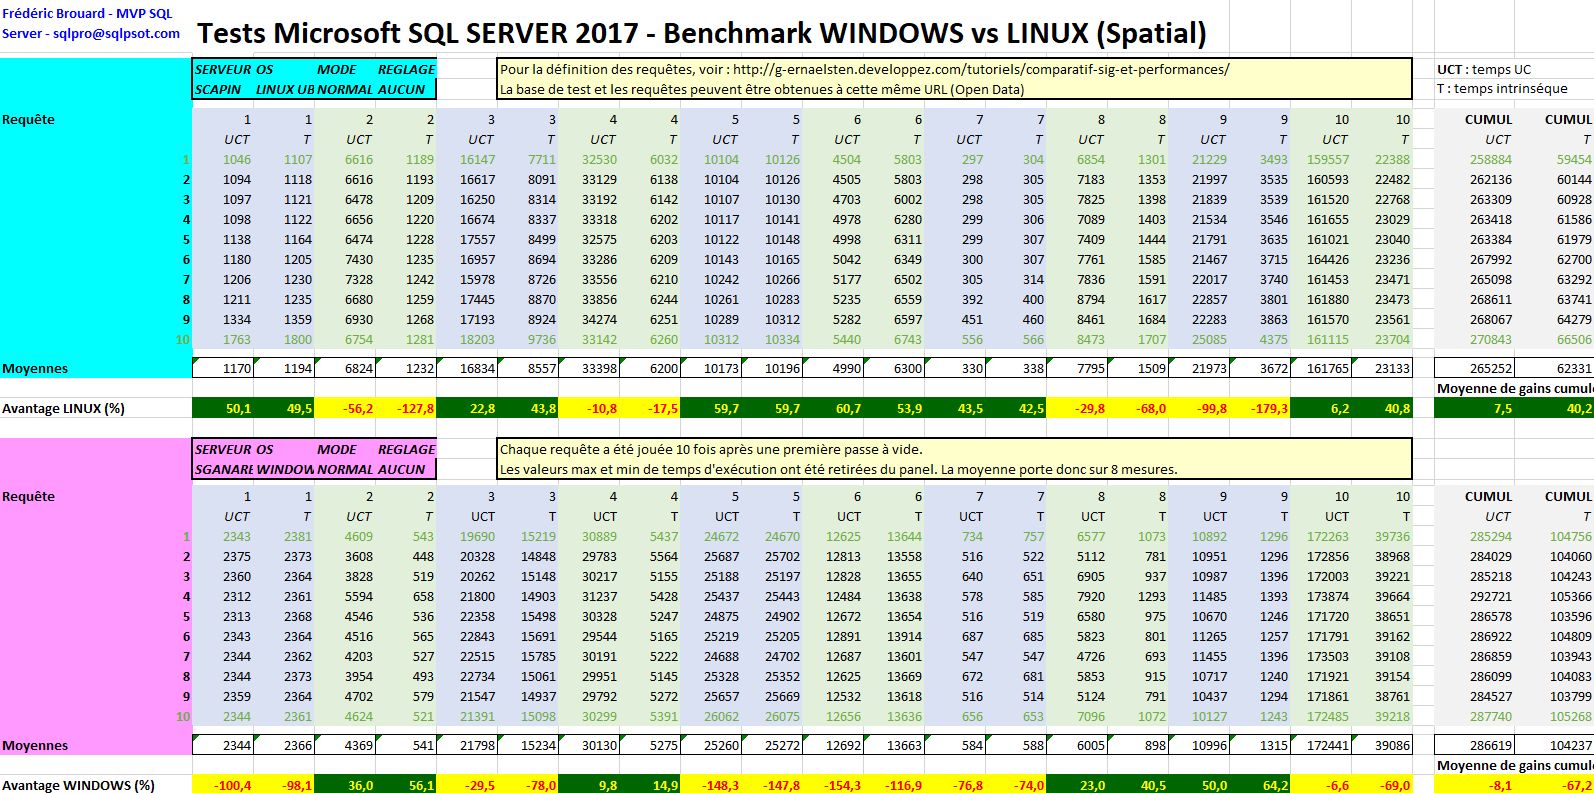The height and width of the screenshot is (793, 1594).
Task: Click the SCAPIN server name cell
Action: pos(218,89)
